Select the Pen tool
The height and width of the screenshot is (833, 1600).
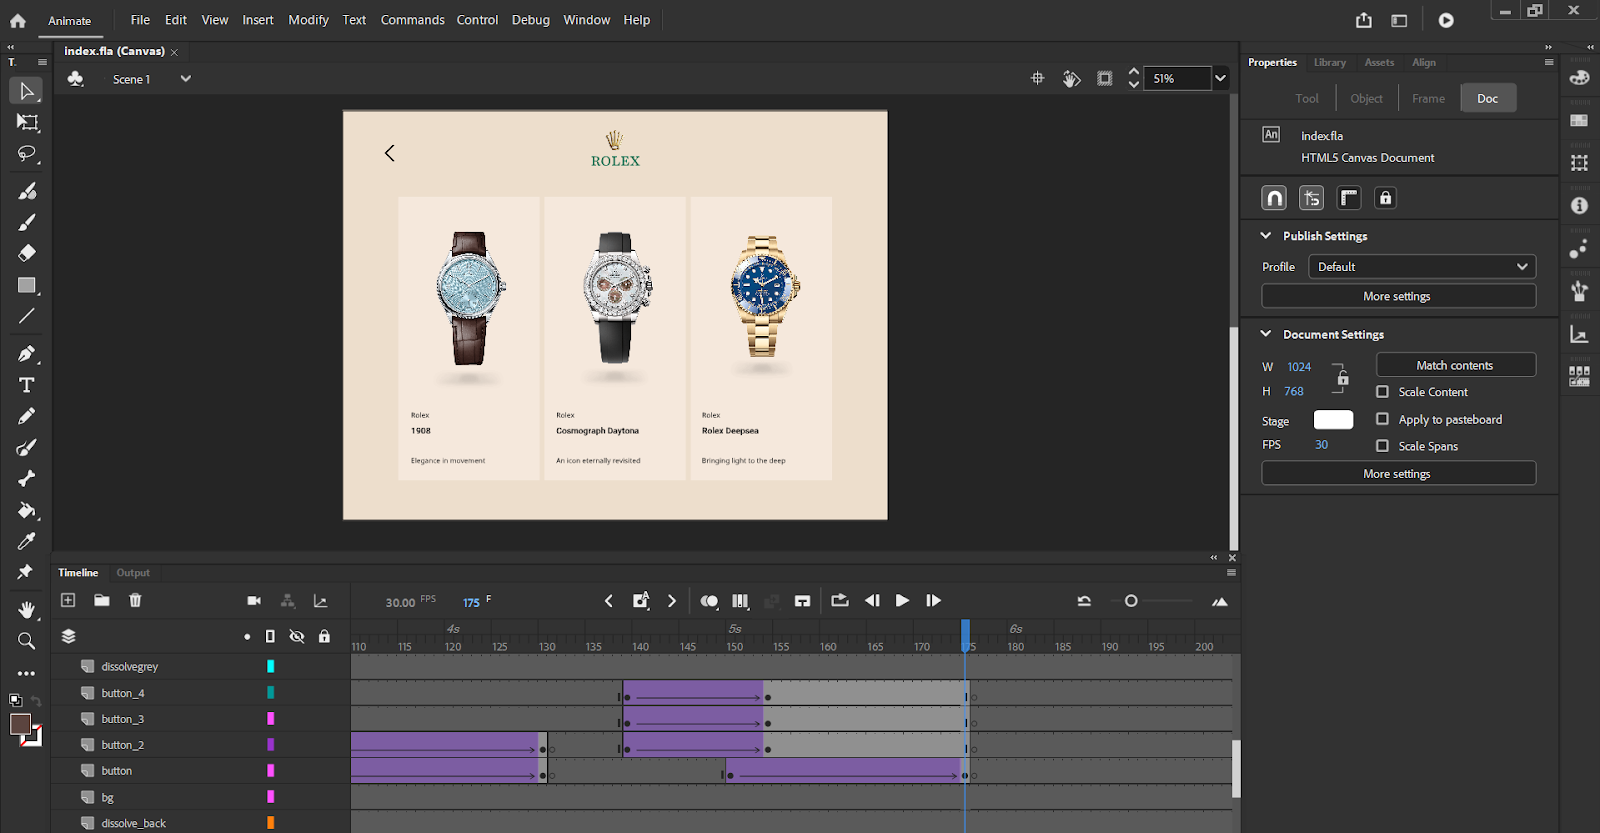pyautogui.click(x=27, y=353)
